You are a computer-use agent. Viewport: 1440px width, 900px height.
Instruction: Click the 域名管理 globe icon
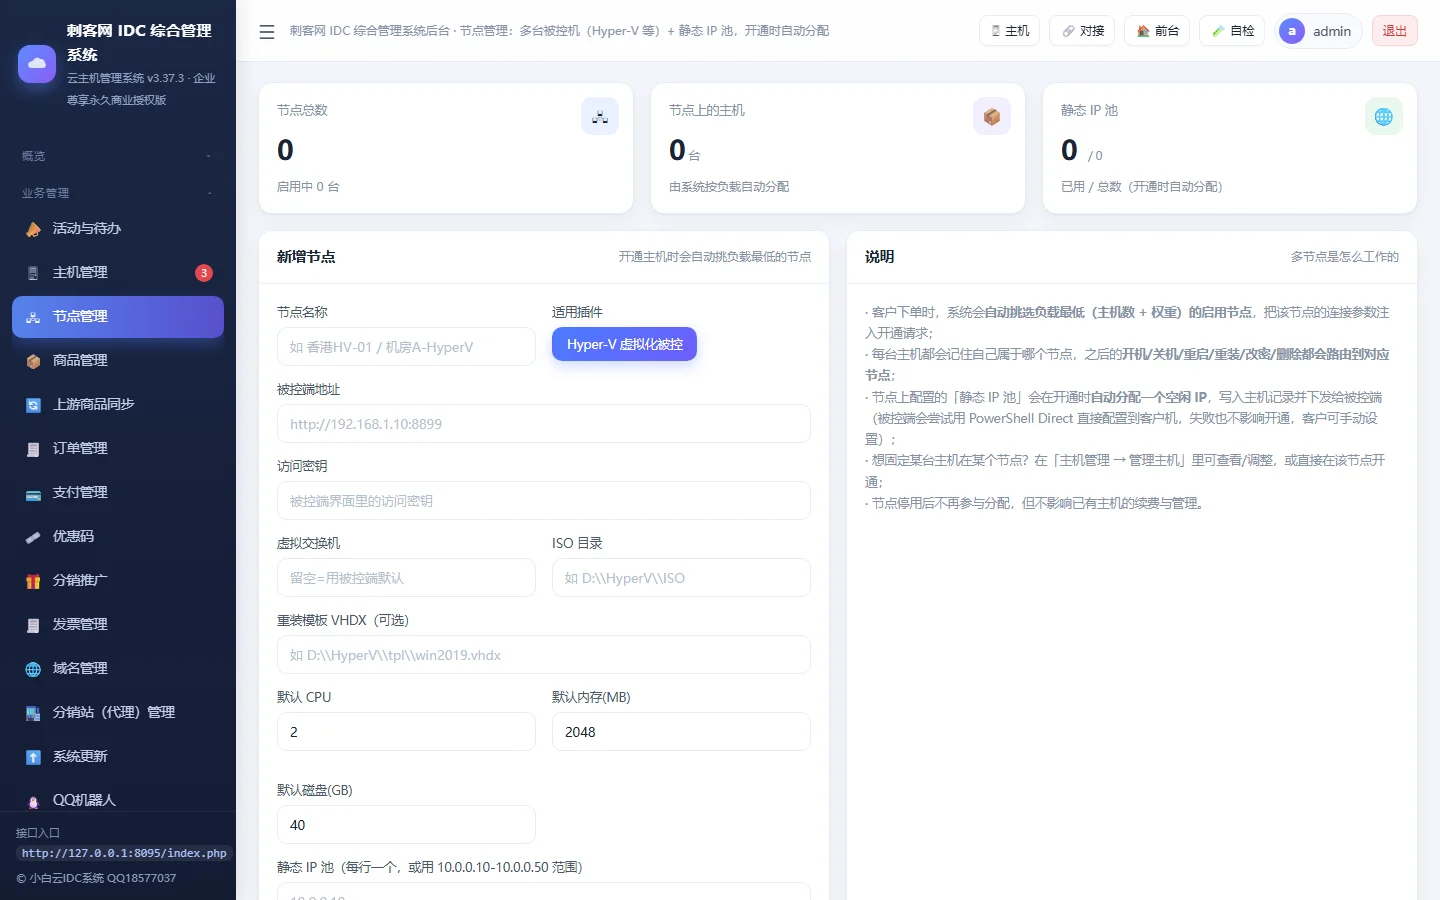33,669
